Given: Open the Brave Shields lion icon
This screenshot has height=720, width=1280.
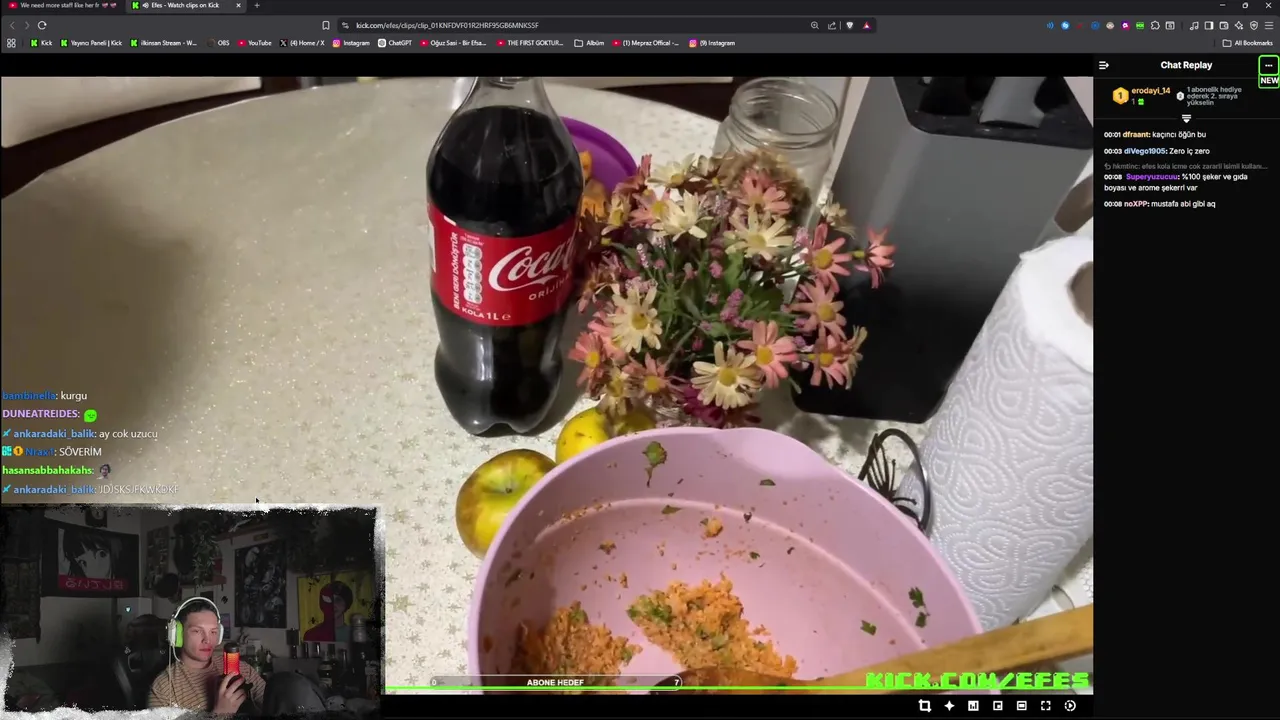Looking at the screenshot, I should pos(849,25).
